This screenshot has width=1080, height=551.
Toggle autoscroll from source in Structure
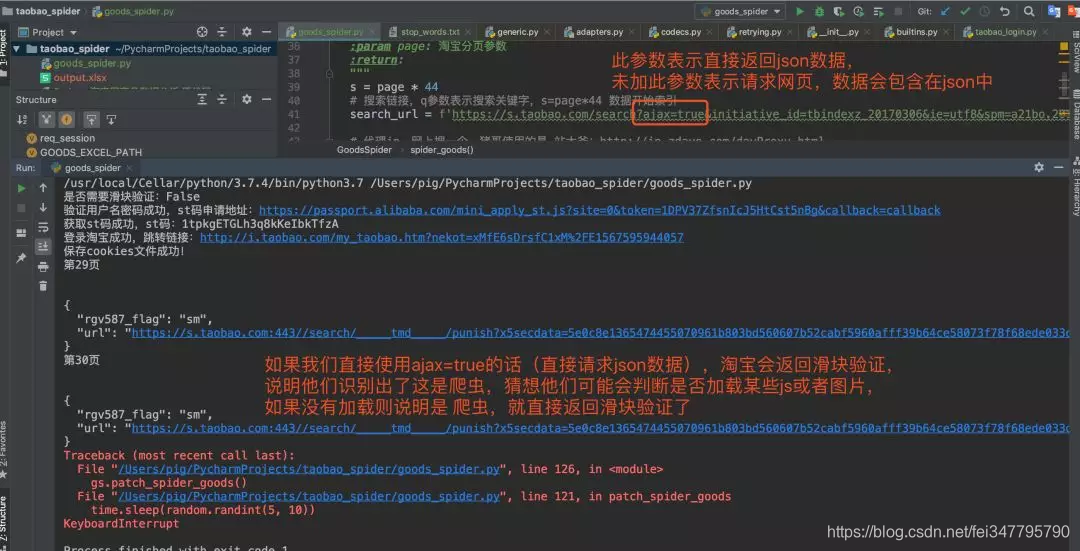point(111,120)
